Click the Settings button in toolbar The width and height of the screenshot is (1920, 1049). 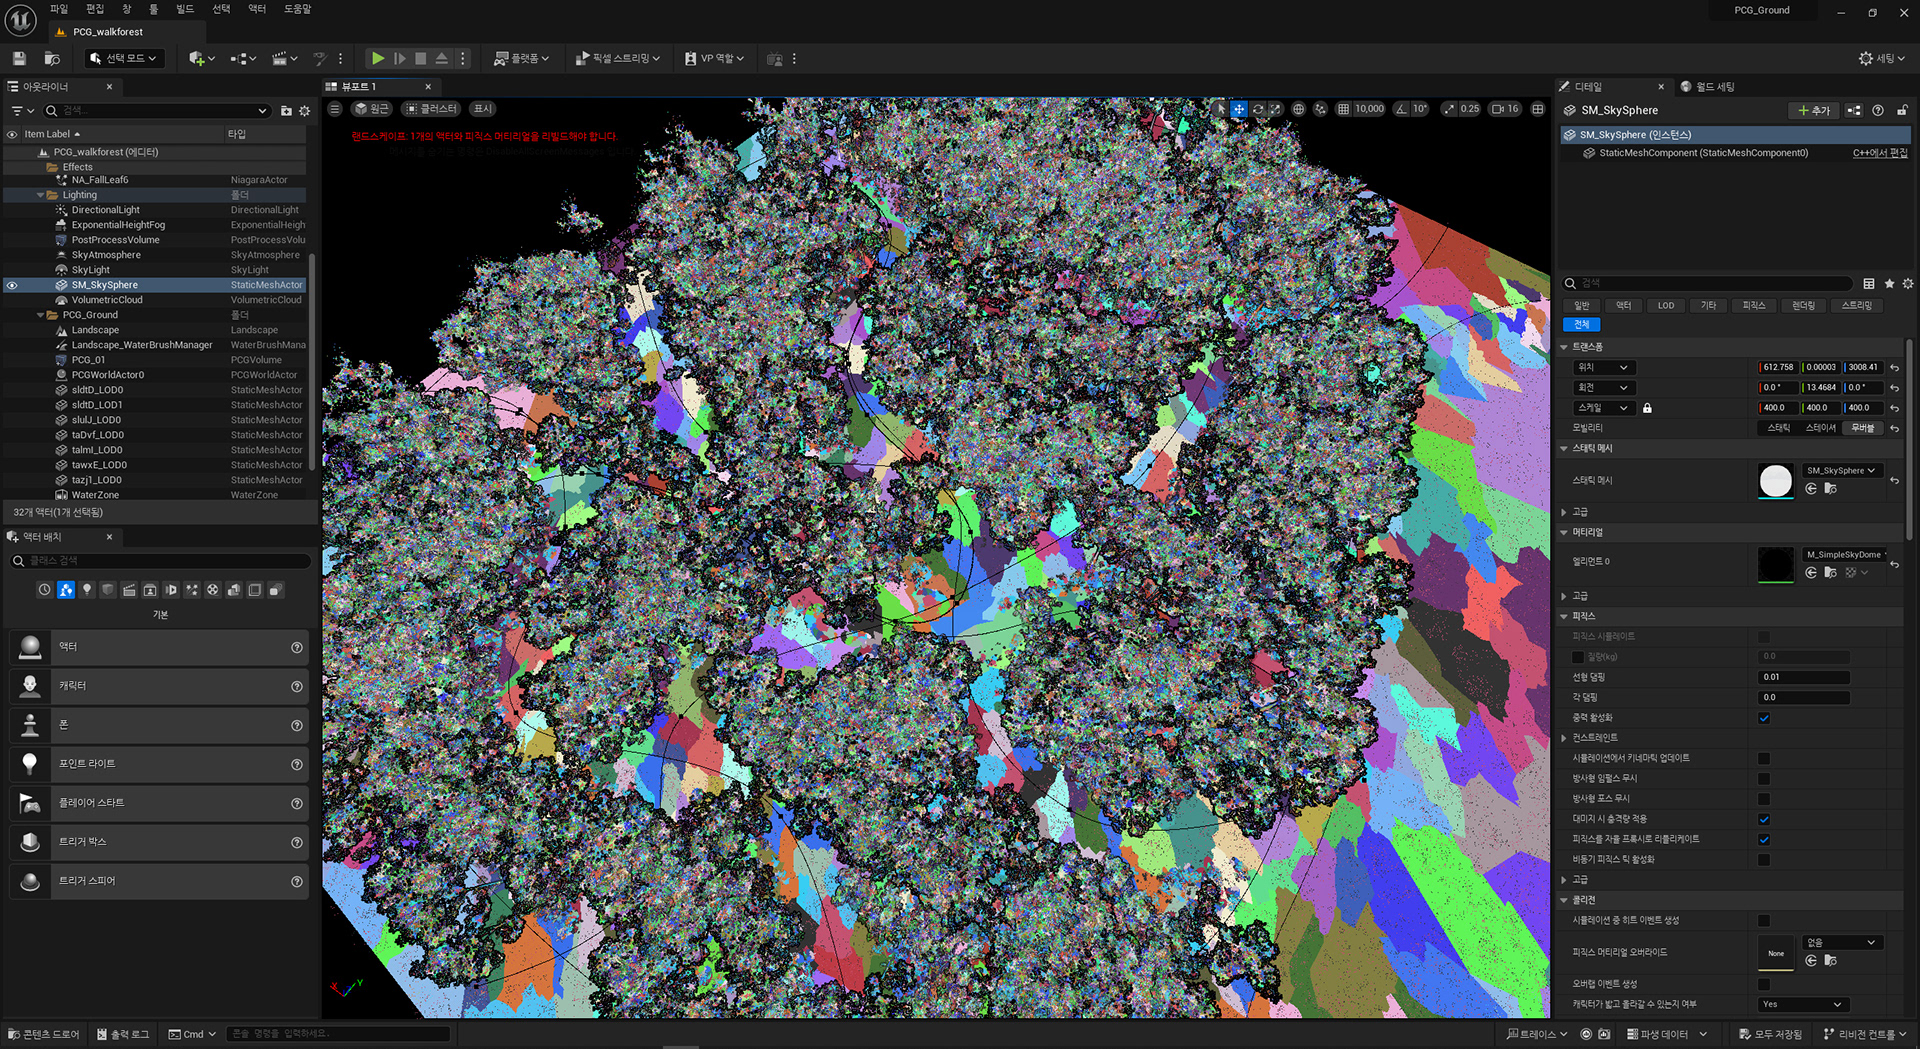click(x=1882, y=59)
